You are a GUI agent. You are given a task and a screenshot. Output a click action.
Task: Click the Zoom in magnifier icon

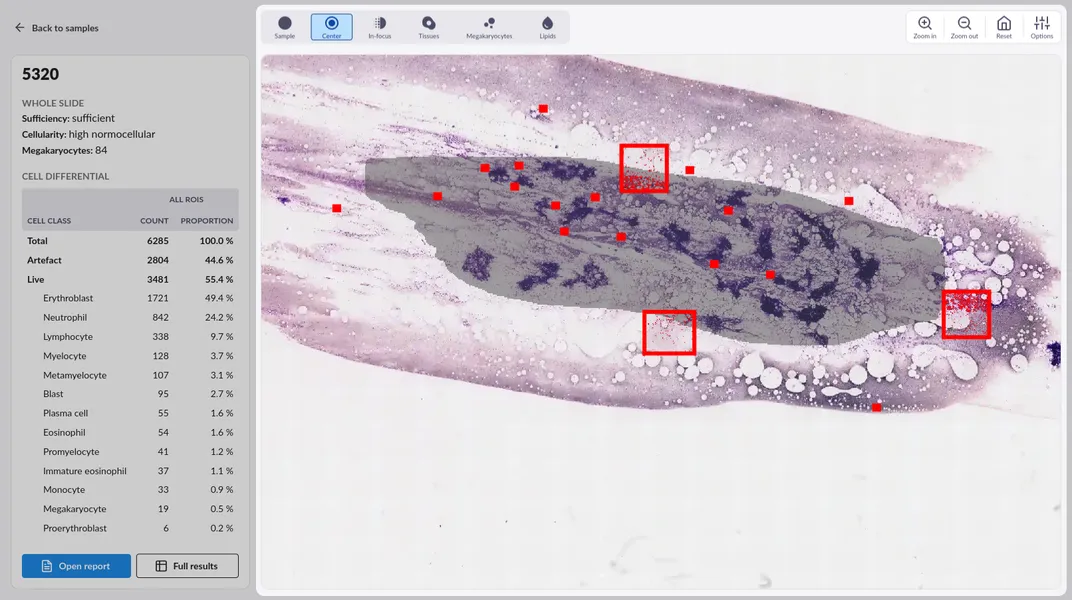925,27
